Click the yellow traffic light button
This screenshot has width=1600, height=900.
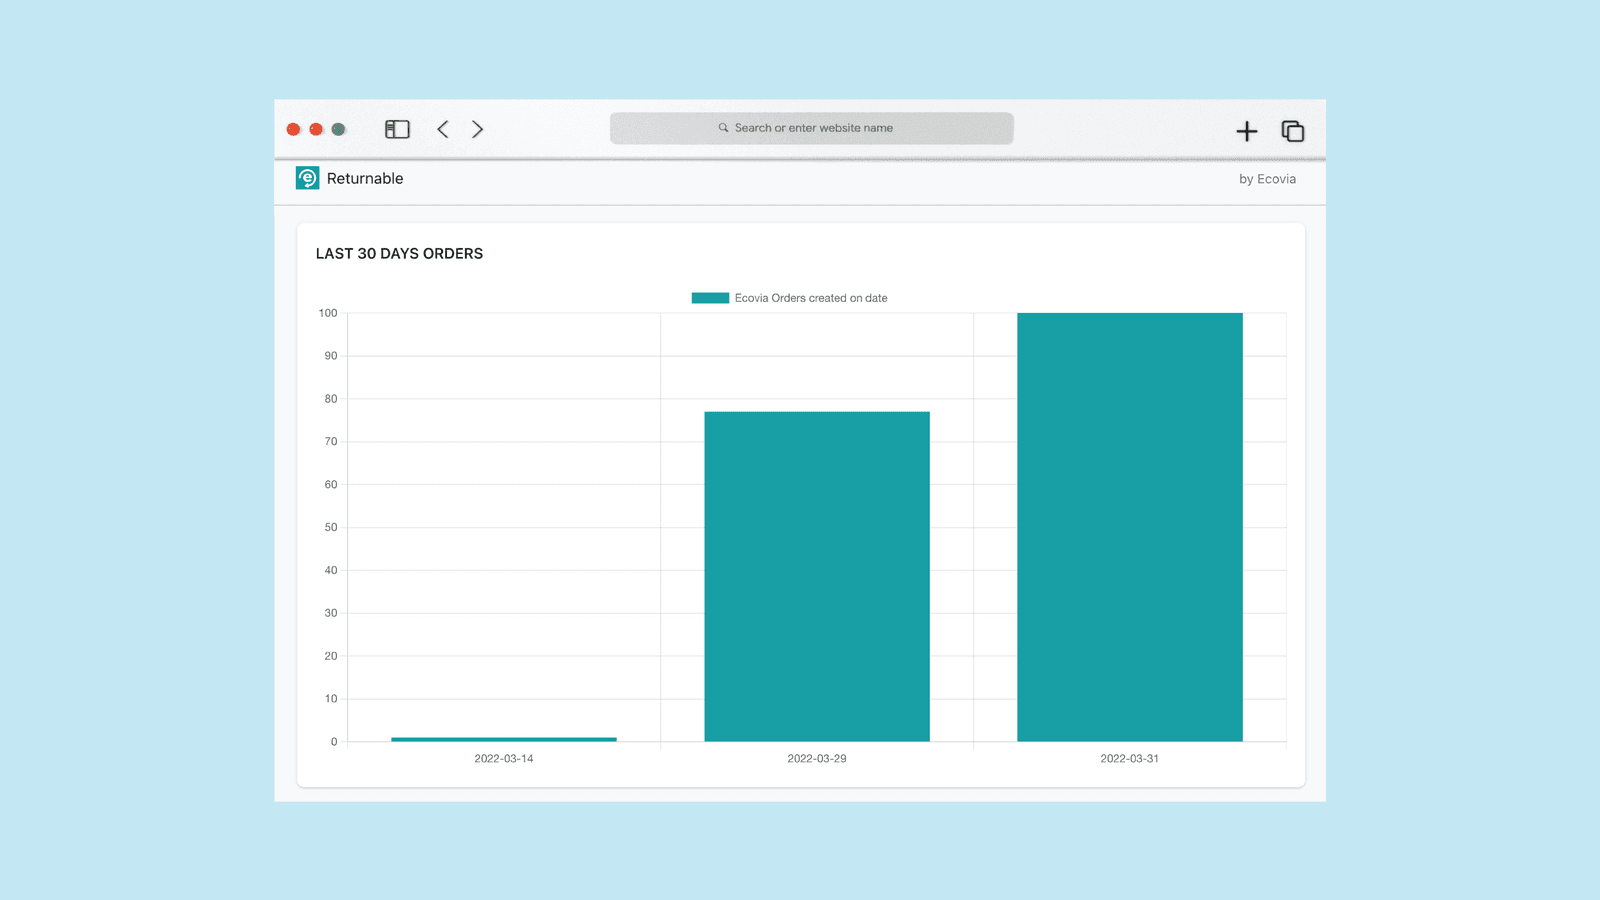(x=316, y=129)
